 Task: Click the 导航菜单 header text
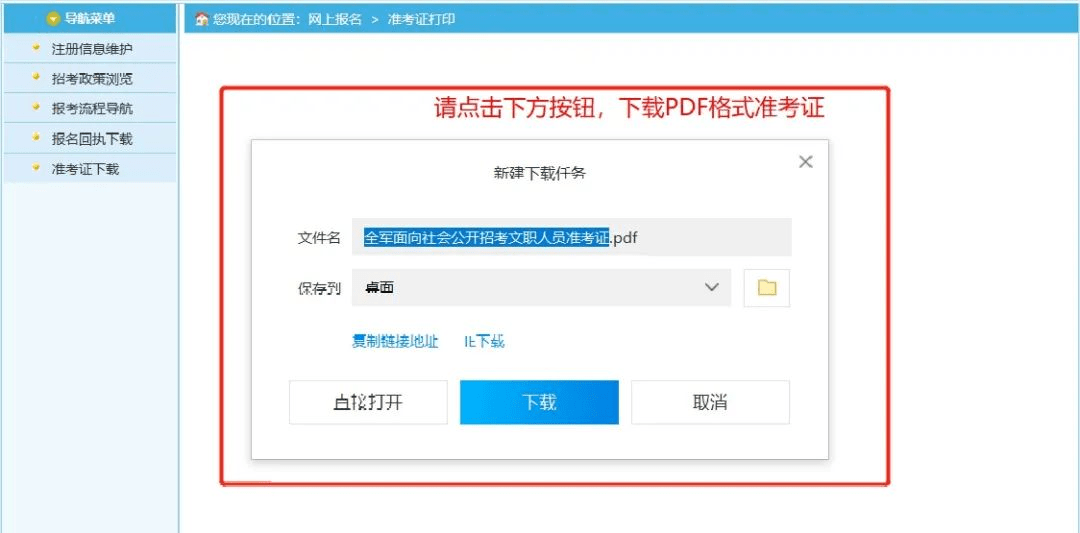[90, 19]
